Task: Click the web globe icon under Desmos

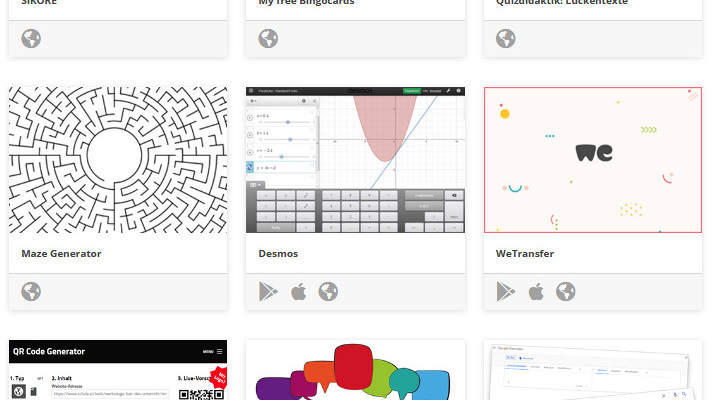Action: tap(328, 292)
